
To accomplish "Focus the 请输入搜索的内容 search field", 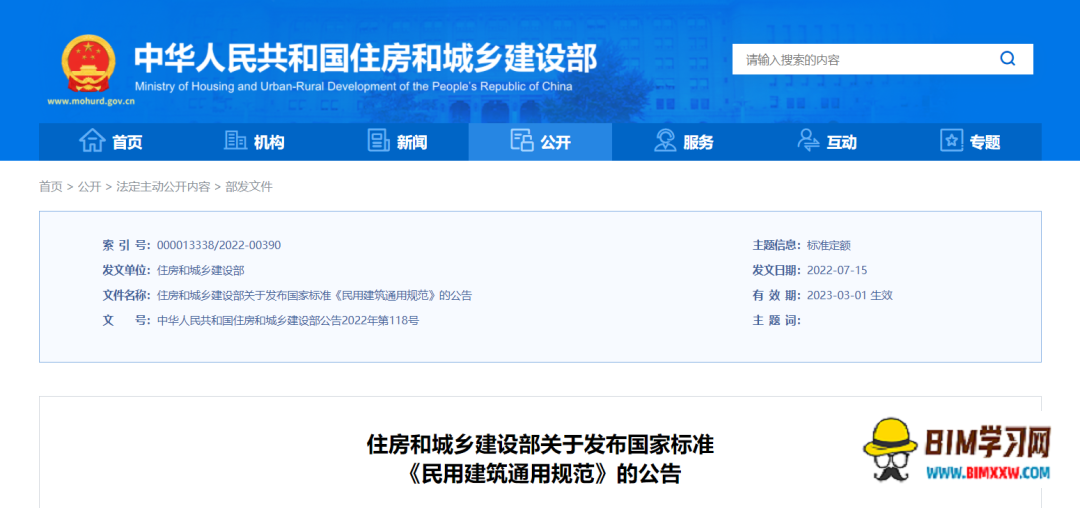I will point(860,60).
